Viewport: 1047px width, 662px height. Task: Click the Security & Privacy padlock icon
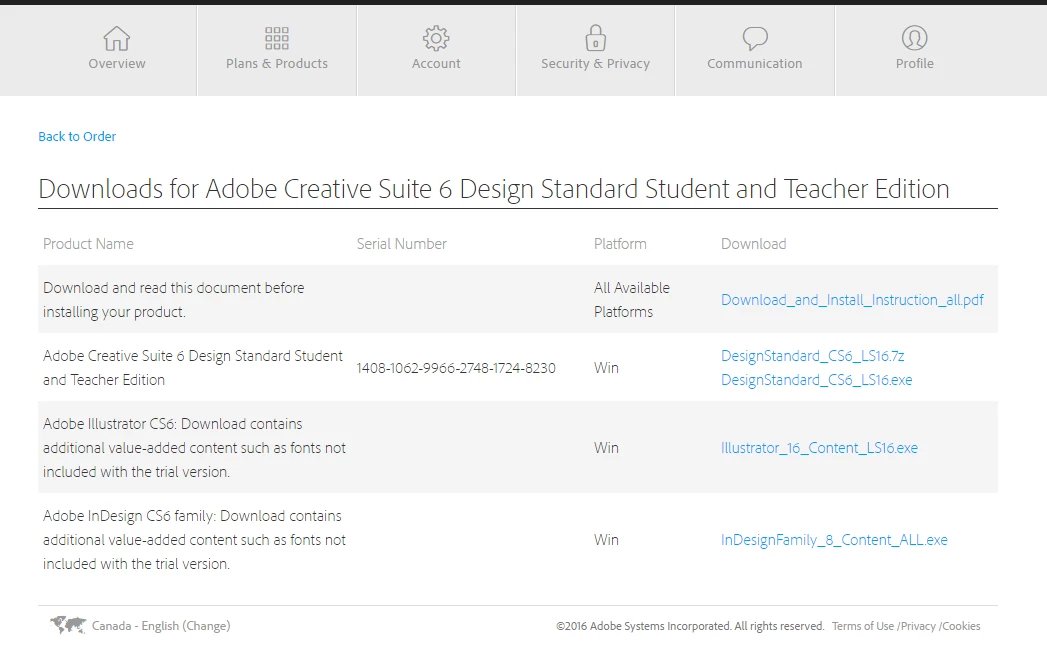point(596,37)
